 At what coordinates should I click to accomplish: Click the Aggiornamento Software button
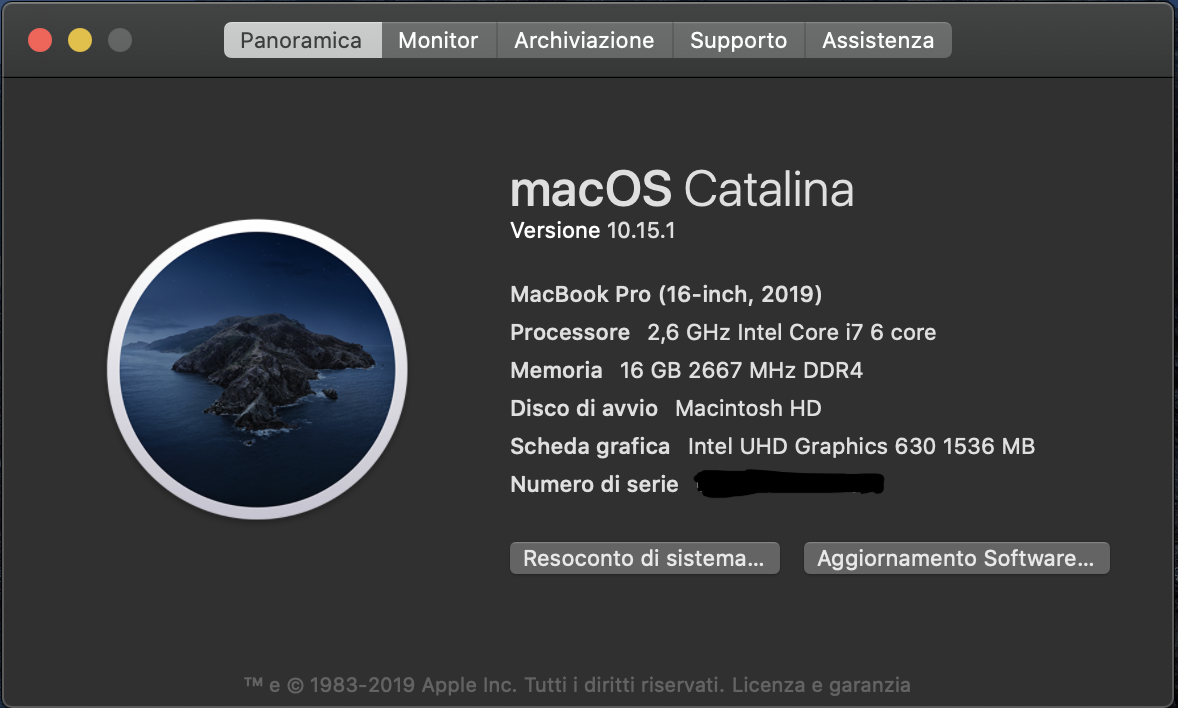pos(956,558)
